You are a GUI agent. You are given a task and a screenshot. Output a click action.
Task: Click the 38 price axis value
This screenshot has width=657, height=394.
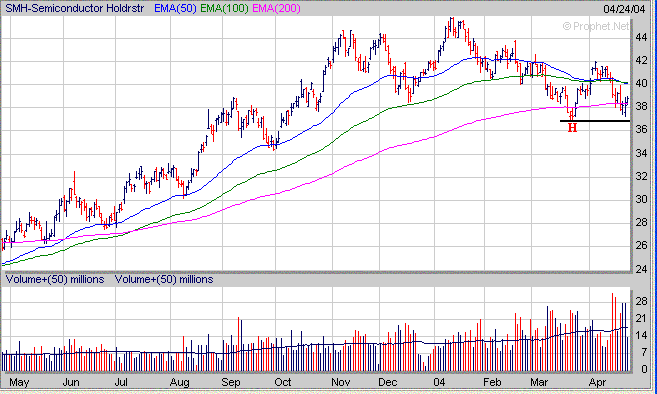pos(641,106)
